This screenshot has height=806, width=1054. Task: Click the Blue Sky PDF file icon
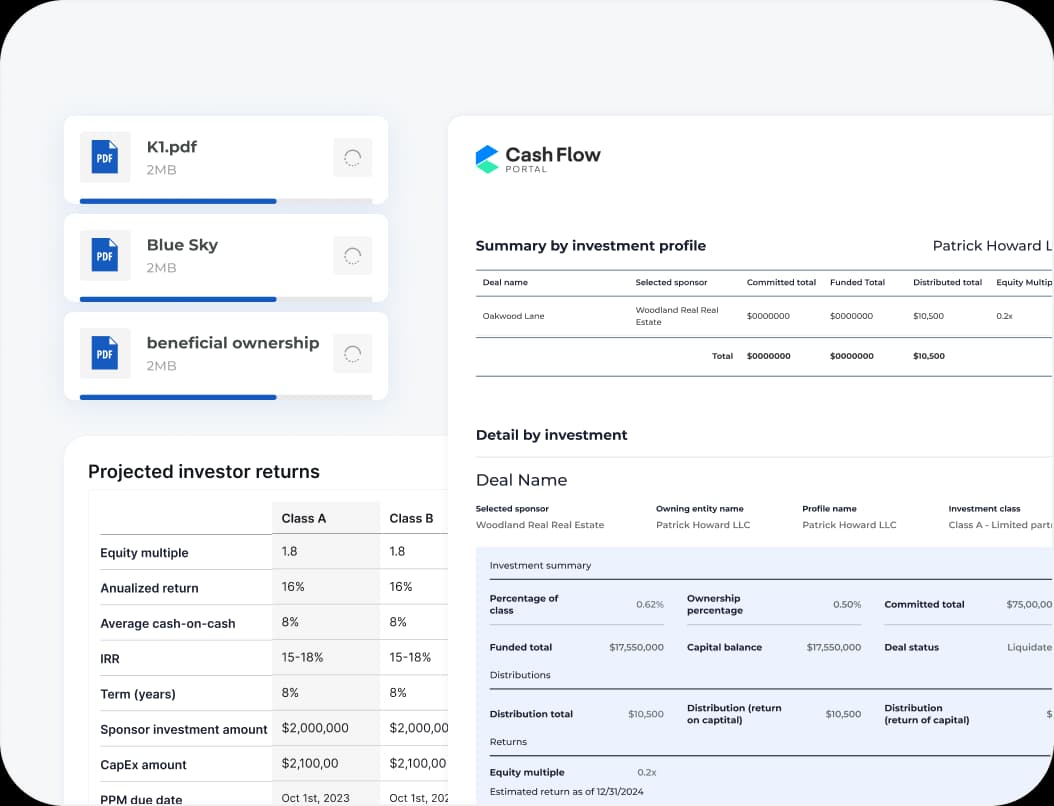pyautogui.click(x=105, y=255)
